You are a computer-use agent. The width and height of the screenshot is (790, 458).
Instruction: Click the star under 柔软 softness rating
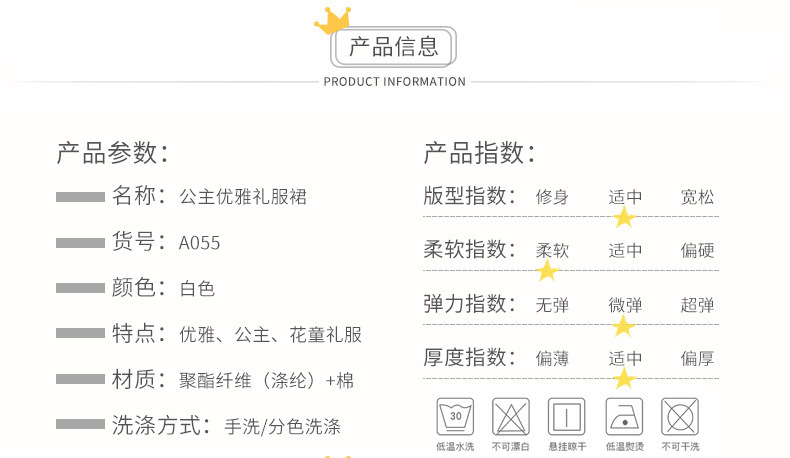pyautogui.click(x=547, y=271)
